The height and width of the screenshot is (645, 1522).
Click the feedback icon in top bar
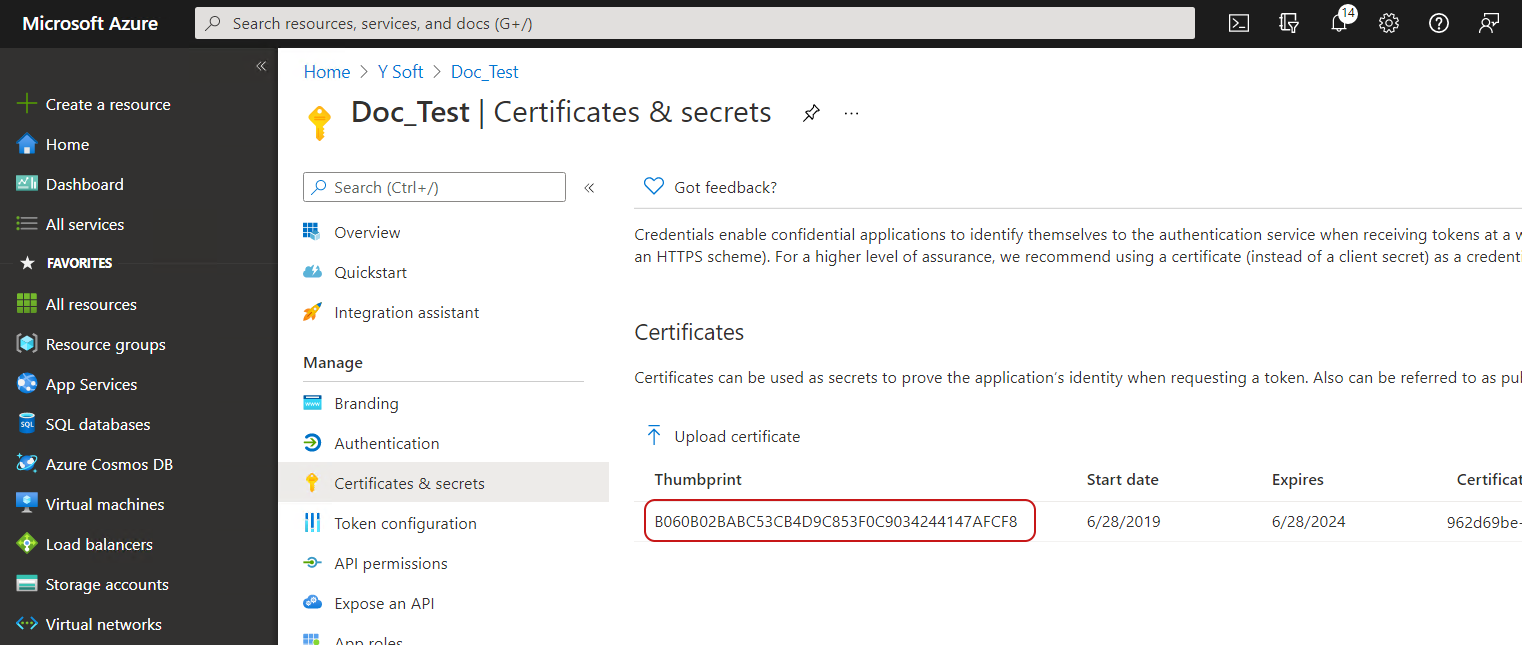pyautogui.click(x=1489, y=23)
